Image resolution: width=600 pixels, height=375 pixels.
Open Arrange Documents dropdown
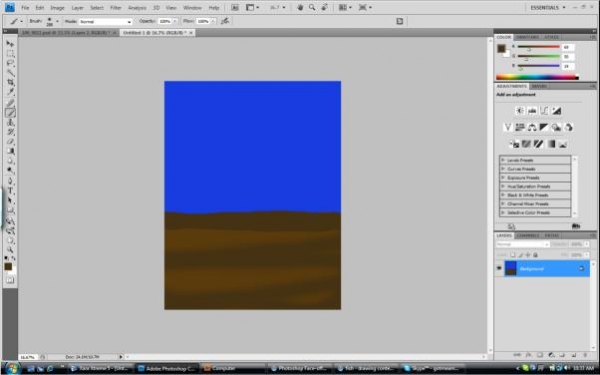pos(346,7)
